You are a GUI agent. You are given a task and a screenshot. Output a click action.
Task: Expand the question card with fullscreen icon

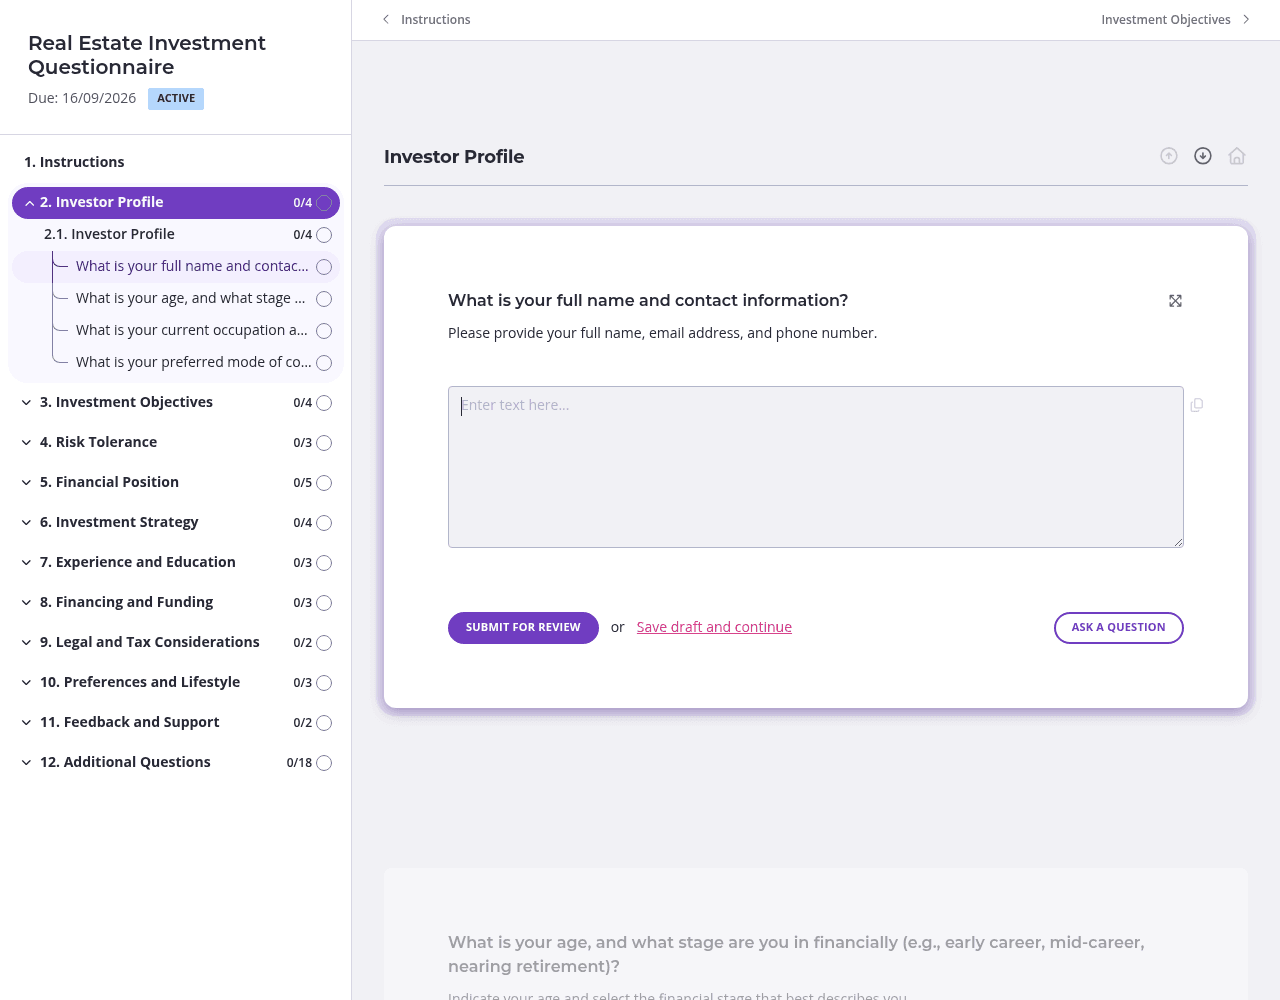pos(1176,301)
